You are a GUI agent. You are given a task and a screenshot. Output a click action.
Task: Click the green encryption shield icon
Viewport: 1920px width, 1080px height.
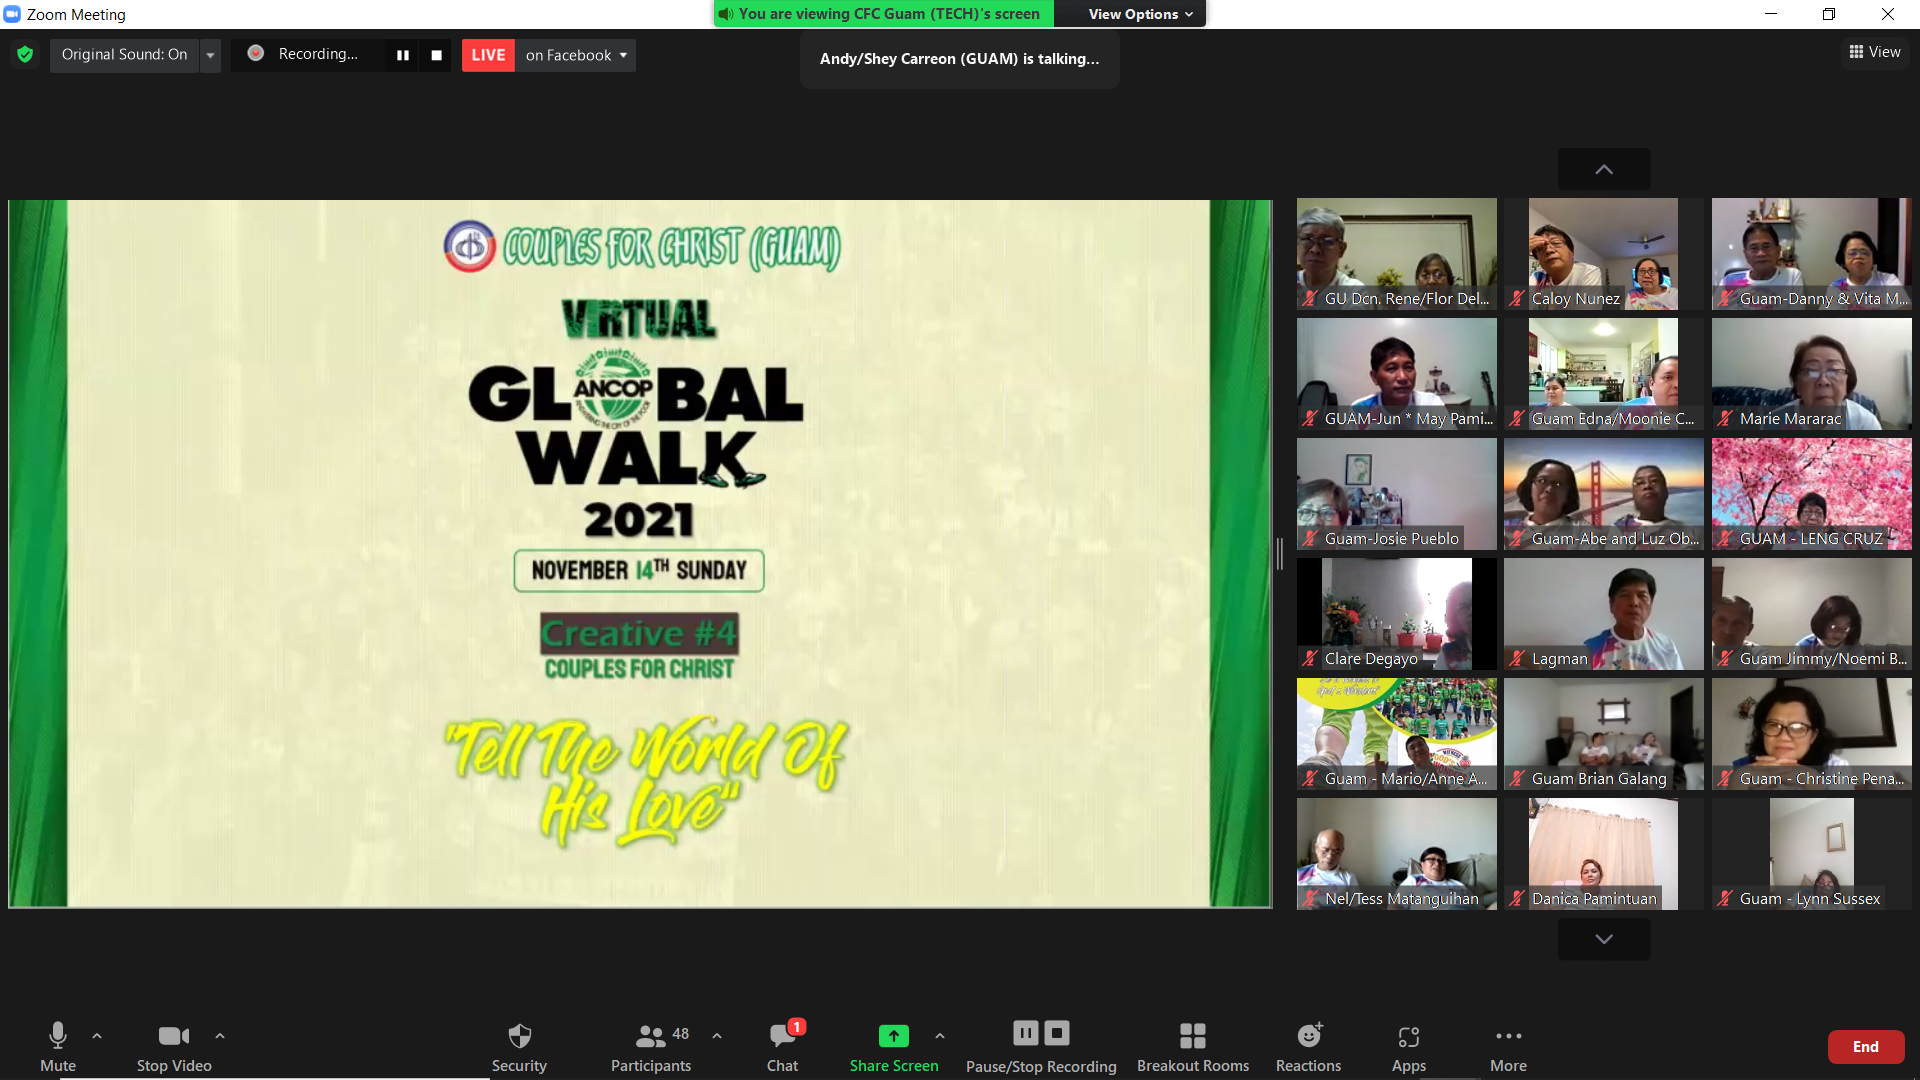[25, 54]
